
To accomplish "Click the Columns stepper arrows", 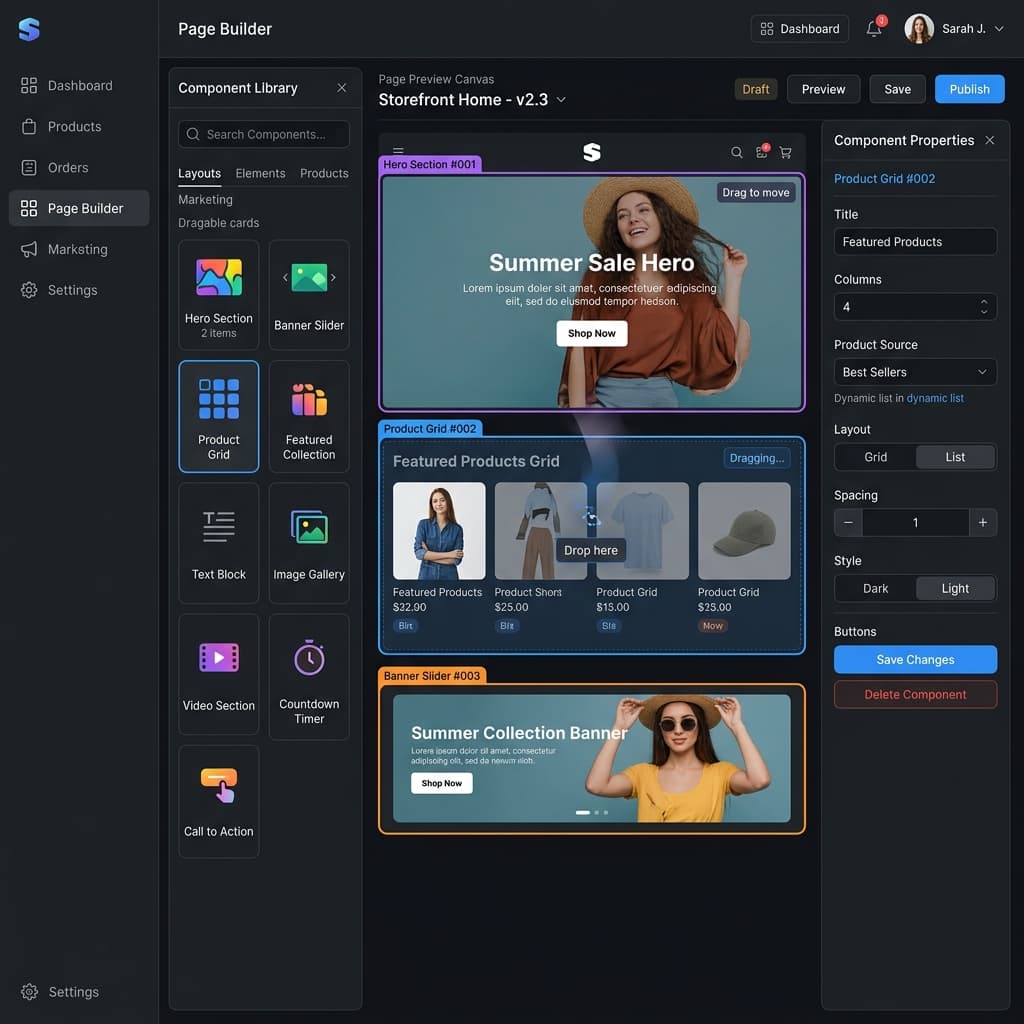I will [x=984, y=307].
